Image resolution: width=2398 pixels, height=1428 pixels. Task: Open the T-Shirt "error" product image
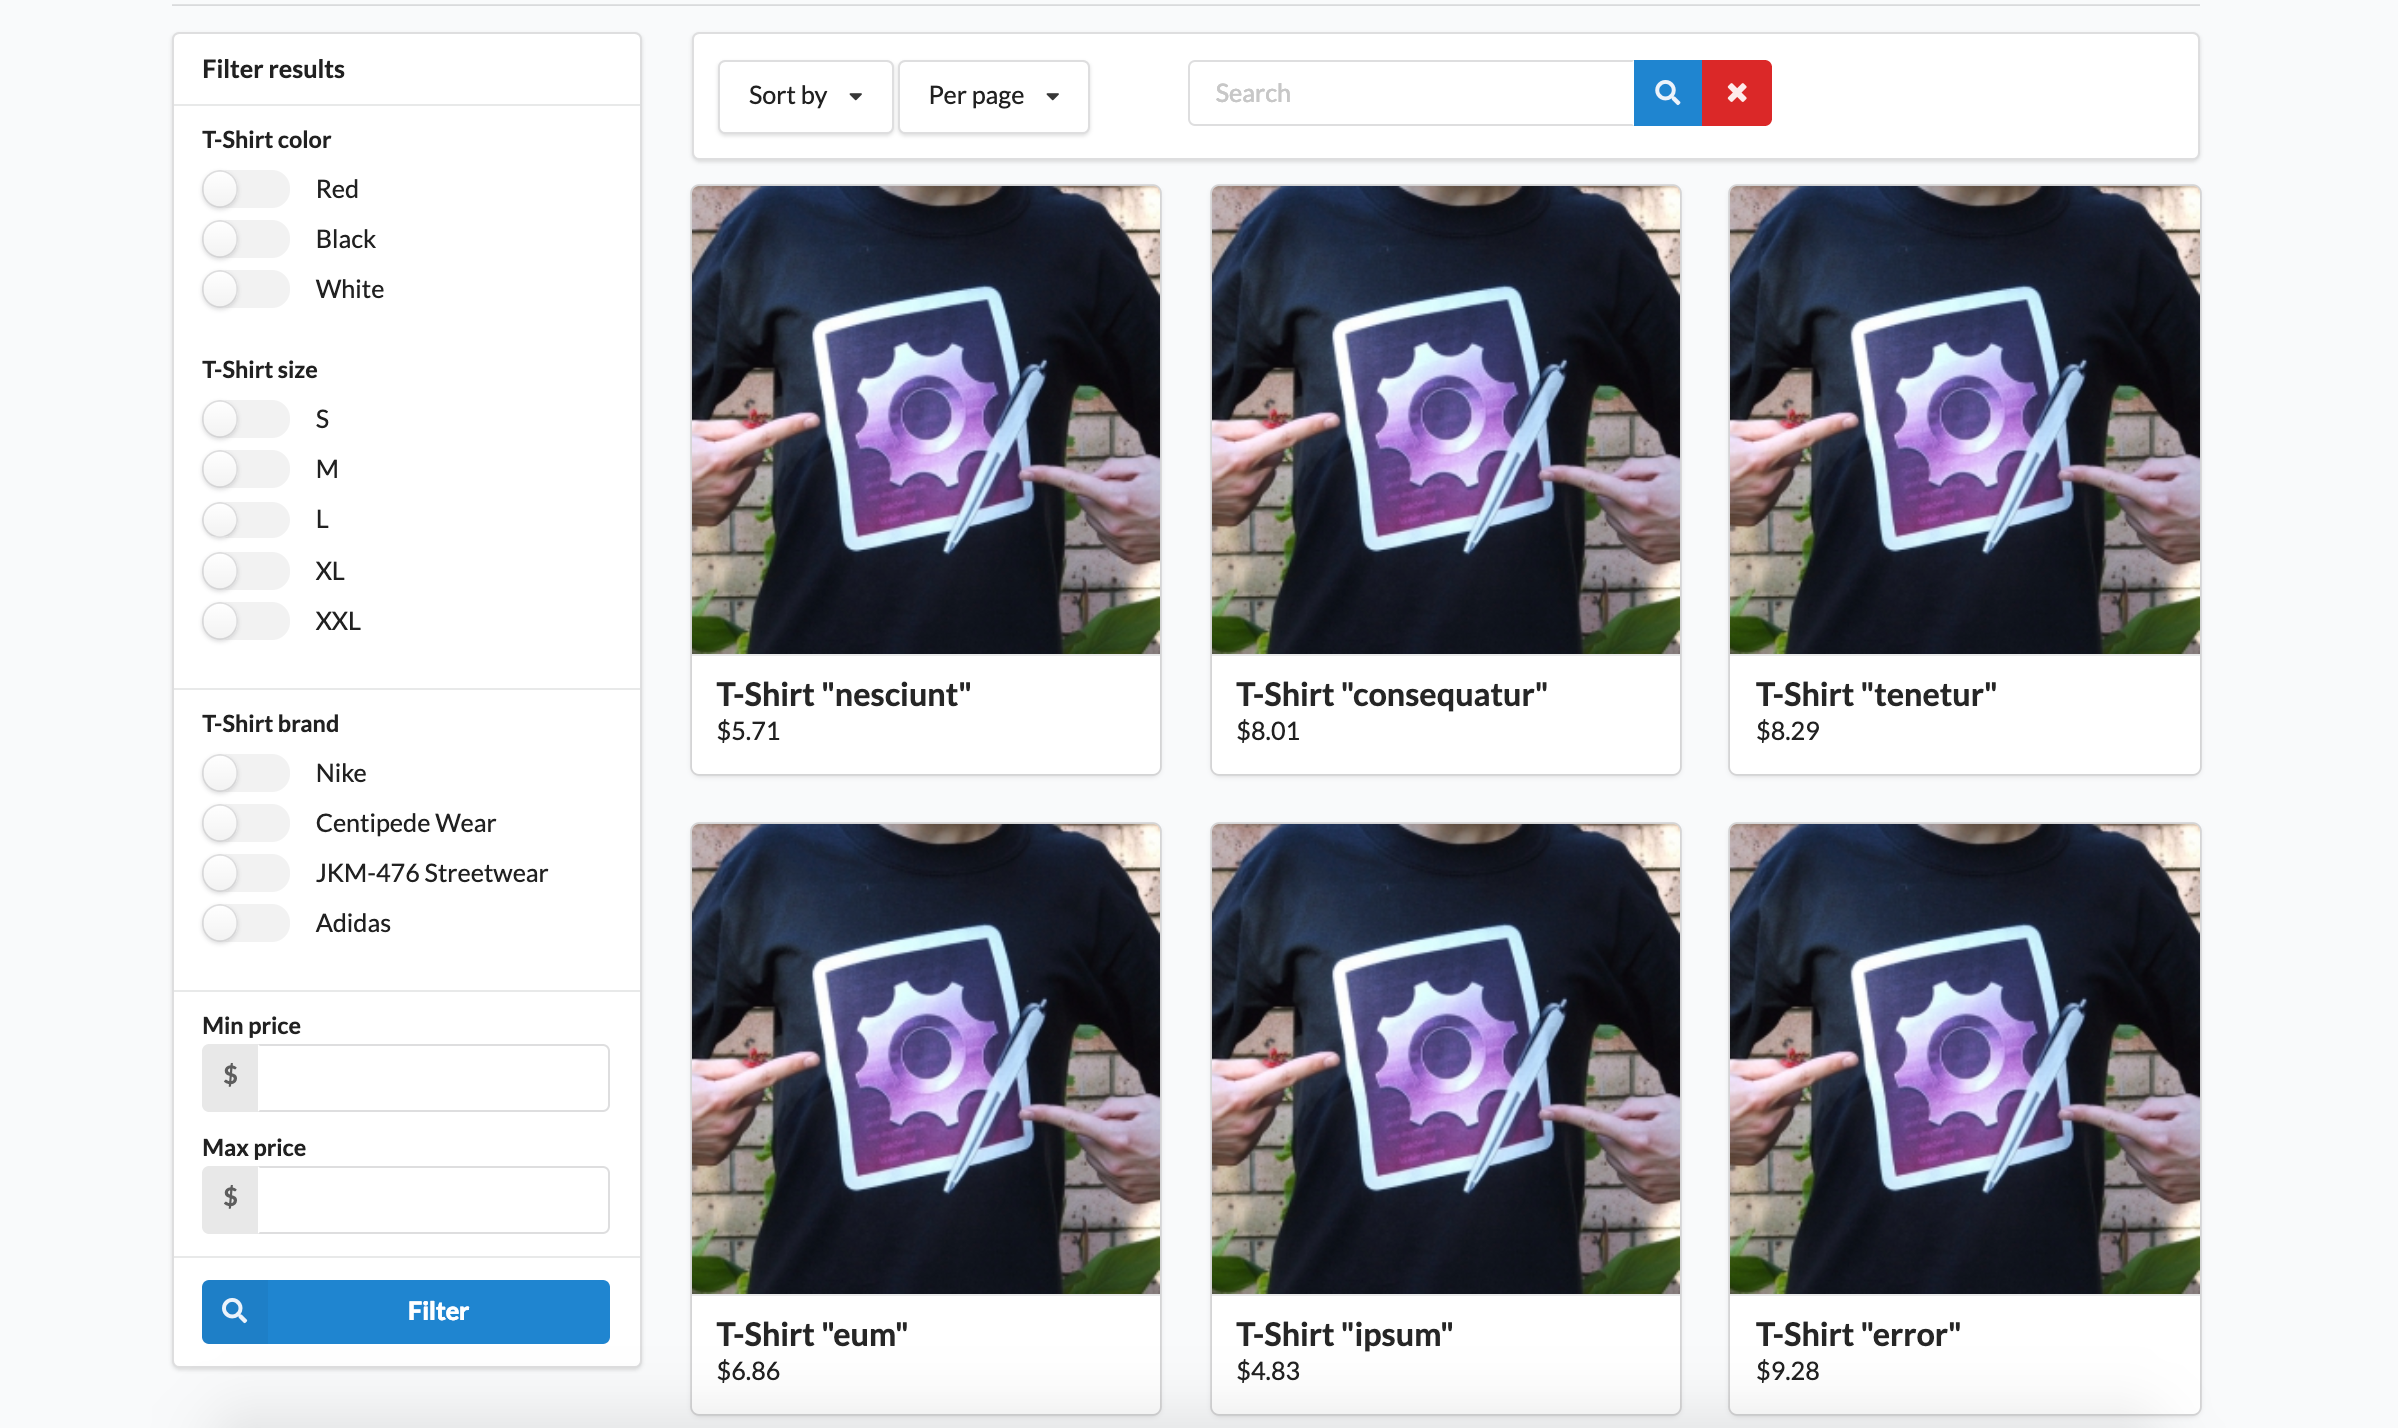coord(1963,1059)
